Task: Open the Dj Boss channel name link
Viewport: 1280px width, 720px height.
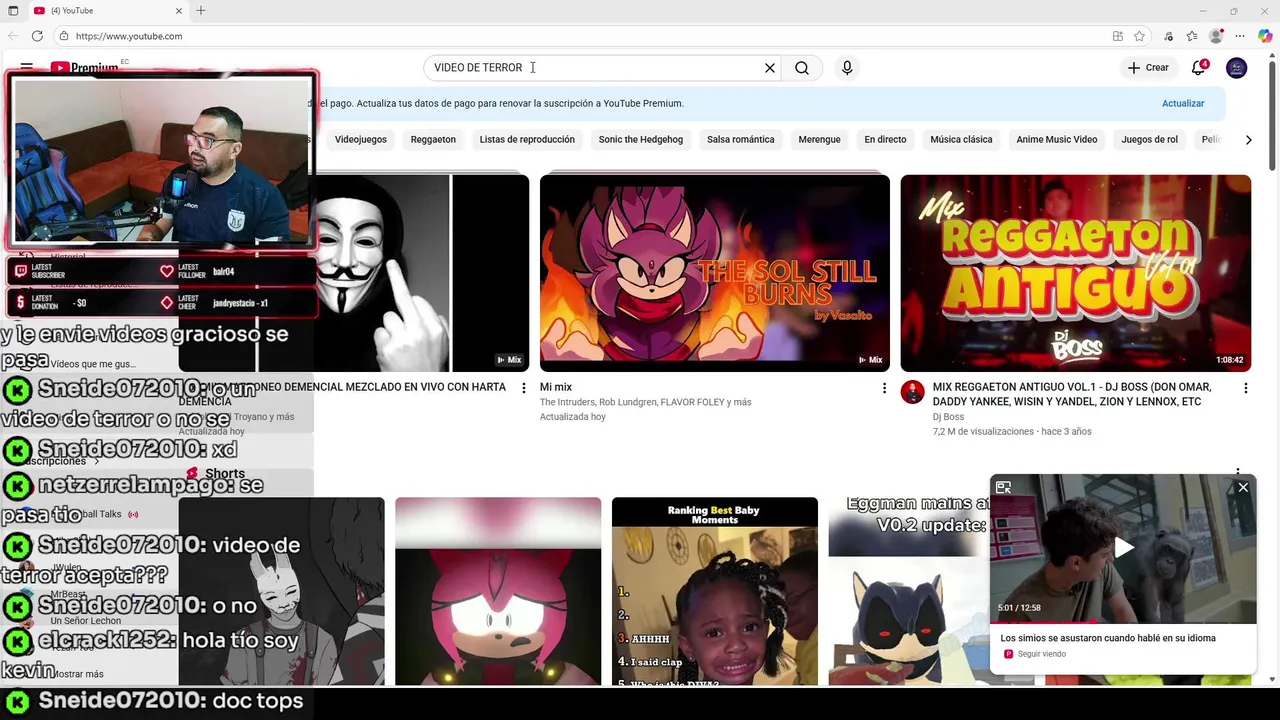Action: [948, 417]
